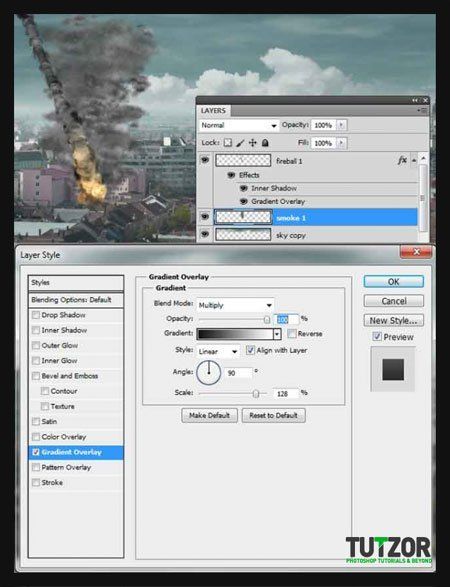Click the lock transparent pixels icon
The height and width of the screenshot is (587, 450).
point(228,143)
